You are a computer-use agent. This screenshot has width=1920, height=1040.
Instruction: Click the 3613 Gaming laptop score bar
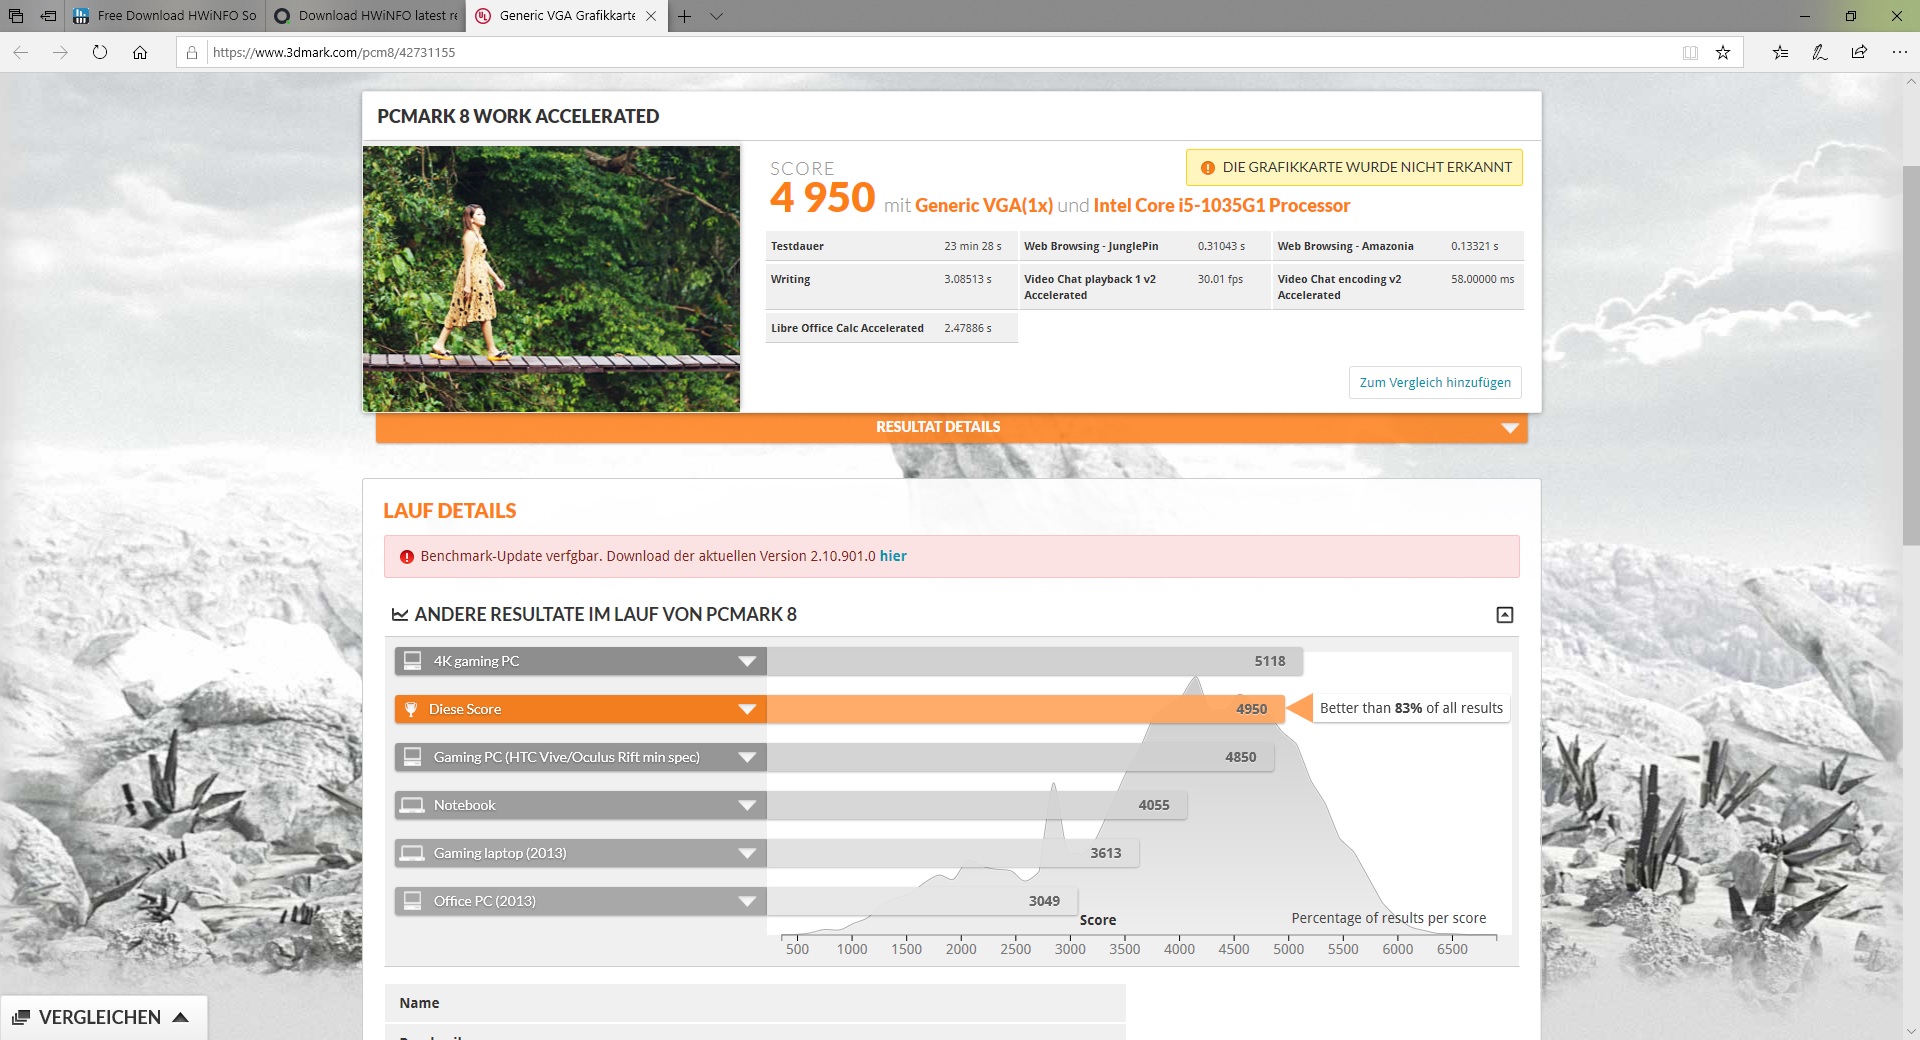(x=952, y=853)
